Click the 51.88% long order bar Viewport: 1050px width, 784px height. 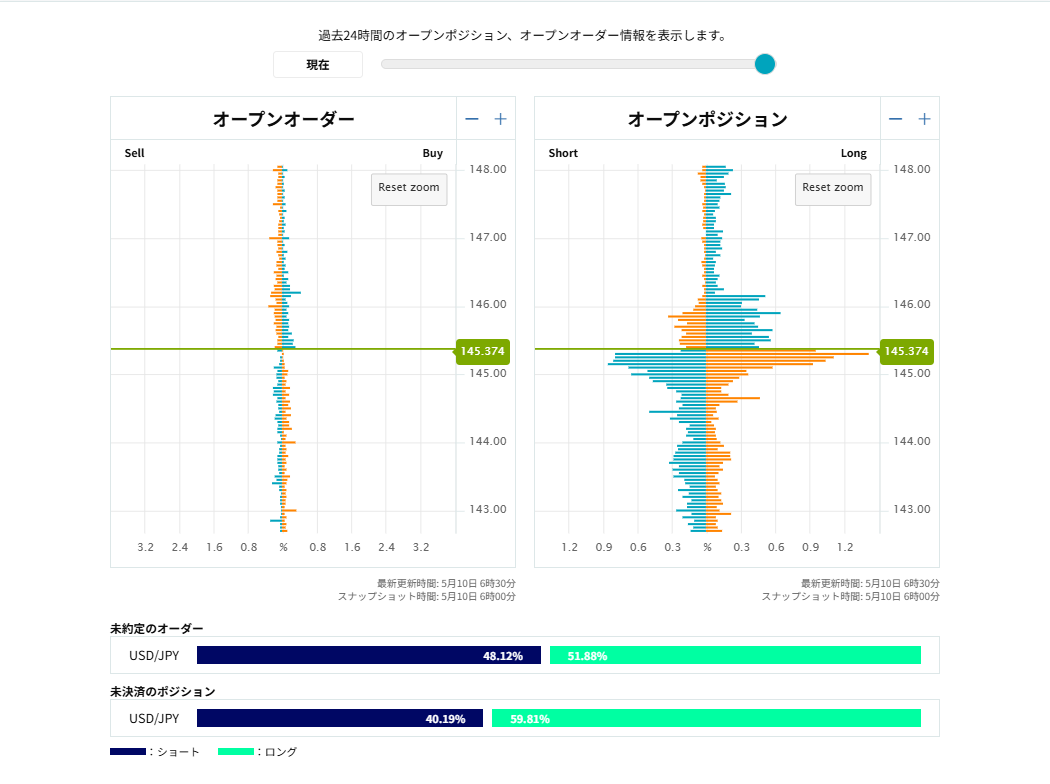[735, 656]
